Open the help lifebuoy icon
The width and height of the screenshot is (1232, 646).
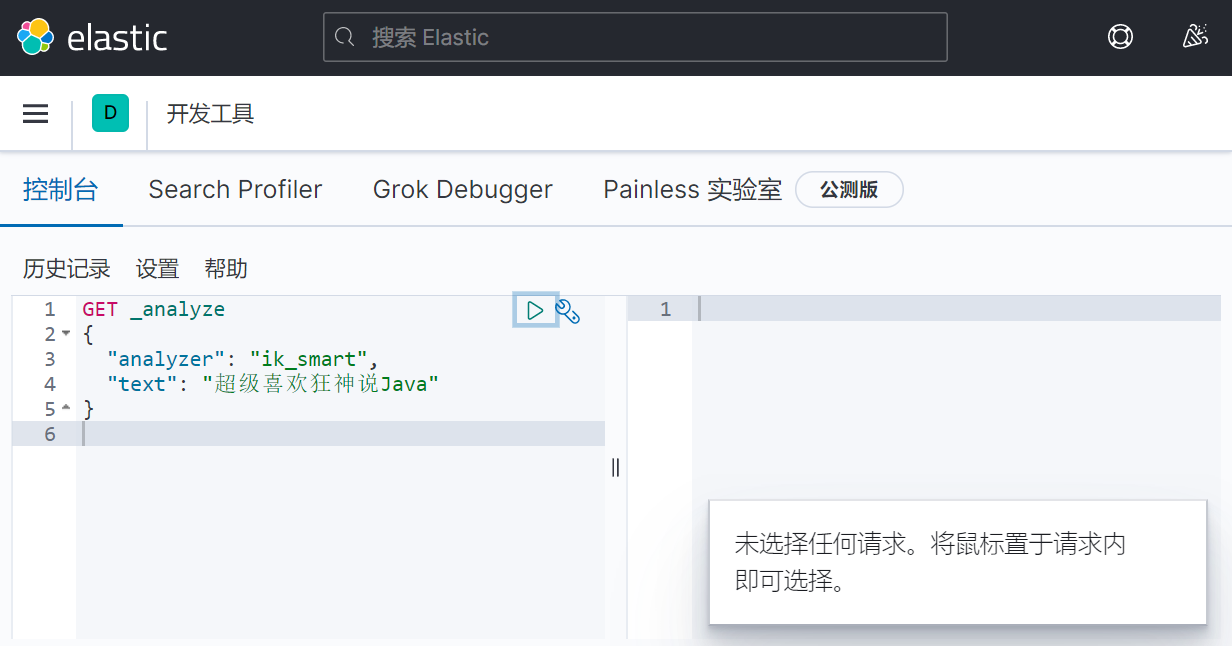coord(1120,37)
